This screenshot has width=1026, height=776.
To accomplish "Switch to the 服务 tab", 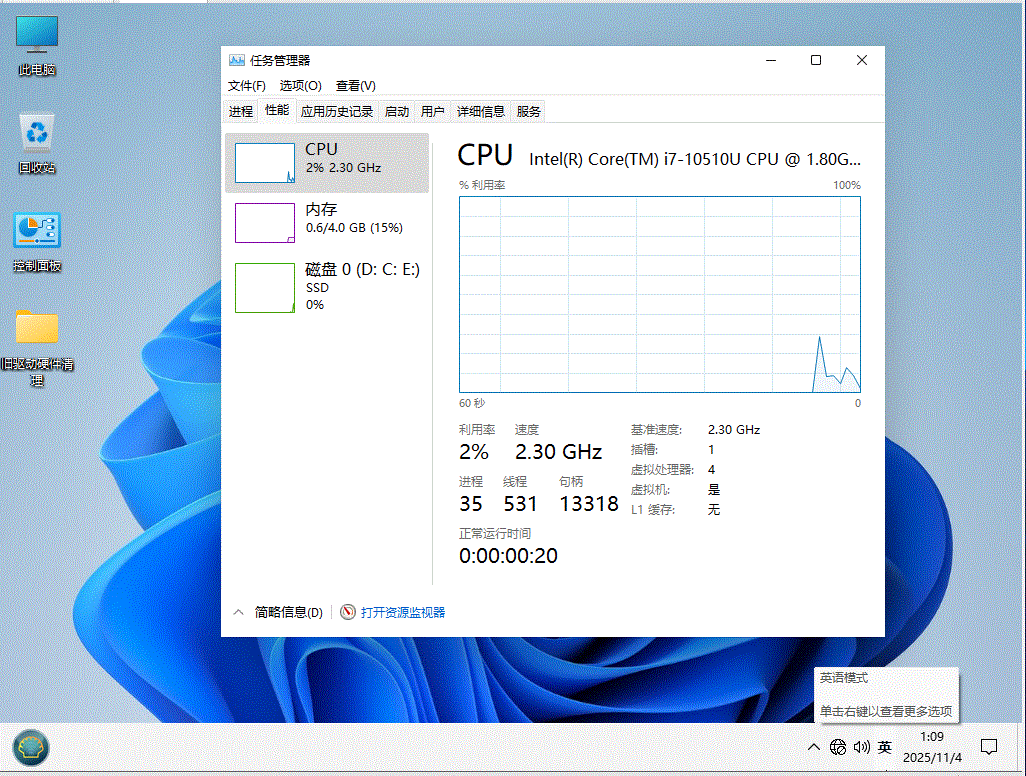I will click(x=527, y=111).
